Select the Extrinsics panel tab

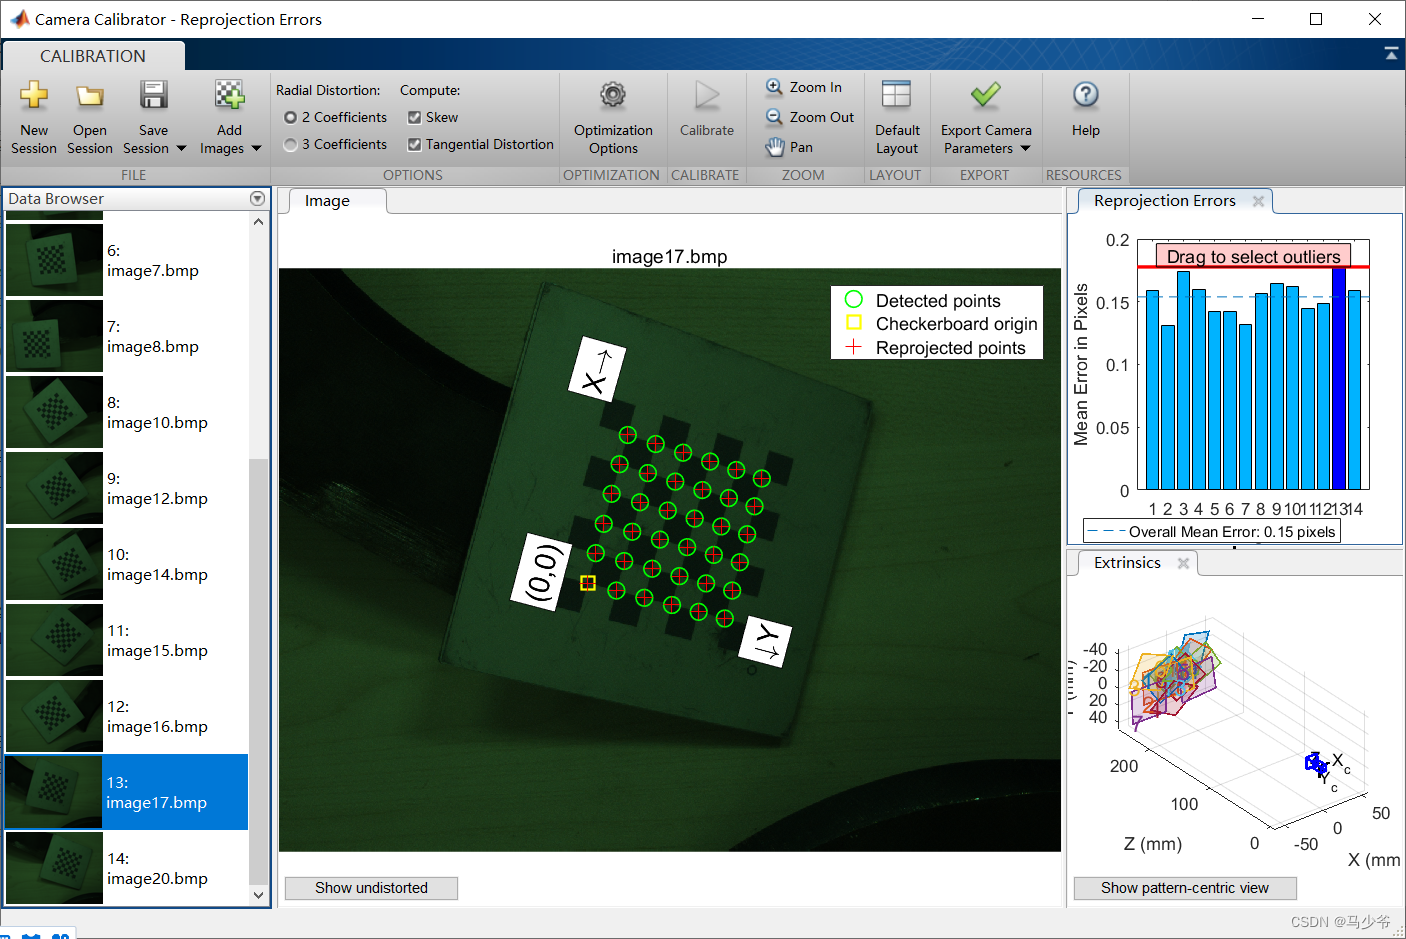click(1127, 563)
